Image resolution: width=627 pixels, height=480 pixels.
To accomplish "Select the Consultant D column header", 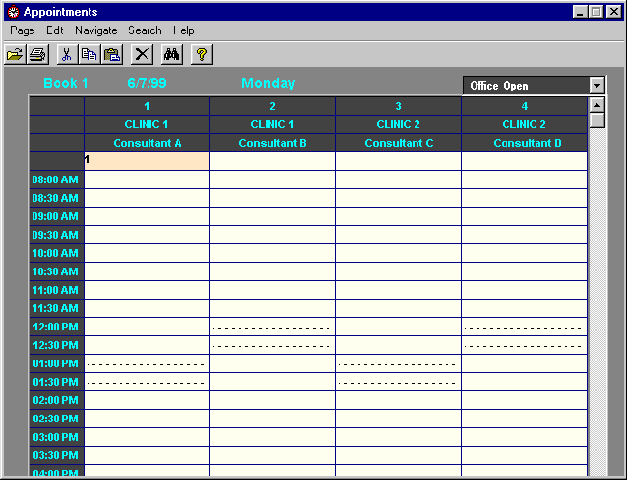I will [x=527, y=143].
